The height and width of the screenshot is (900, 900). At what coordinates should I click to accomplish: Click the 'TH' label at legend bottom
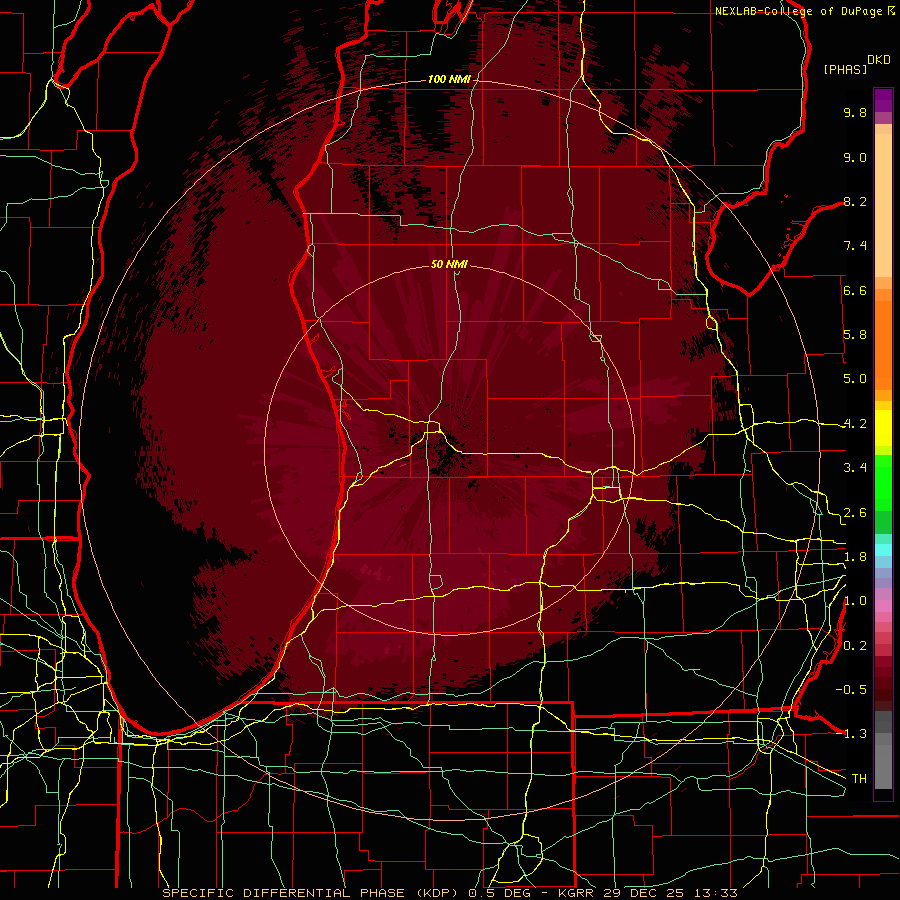(x=859, y=779)
